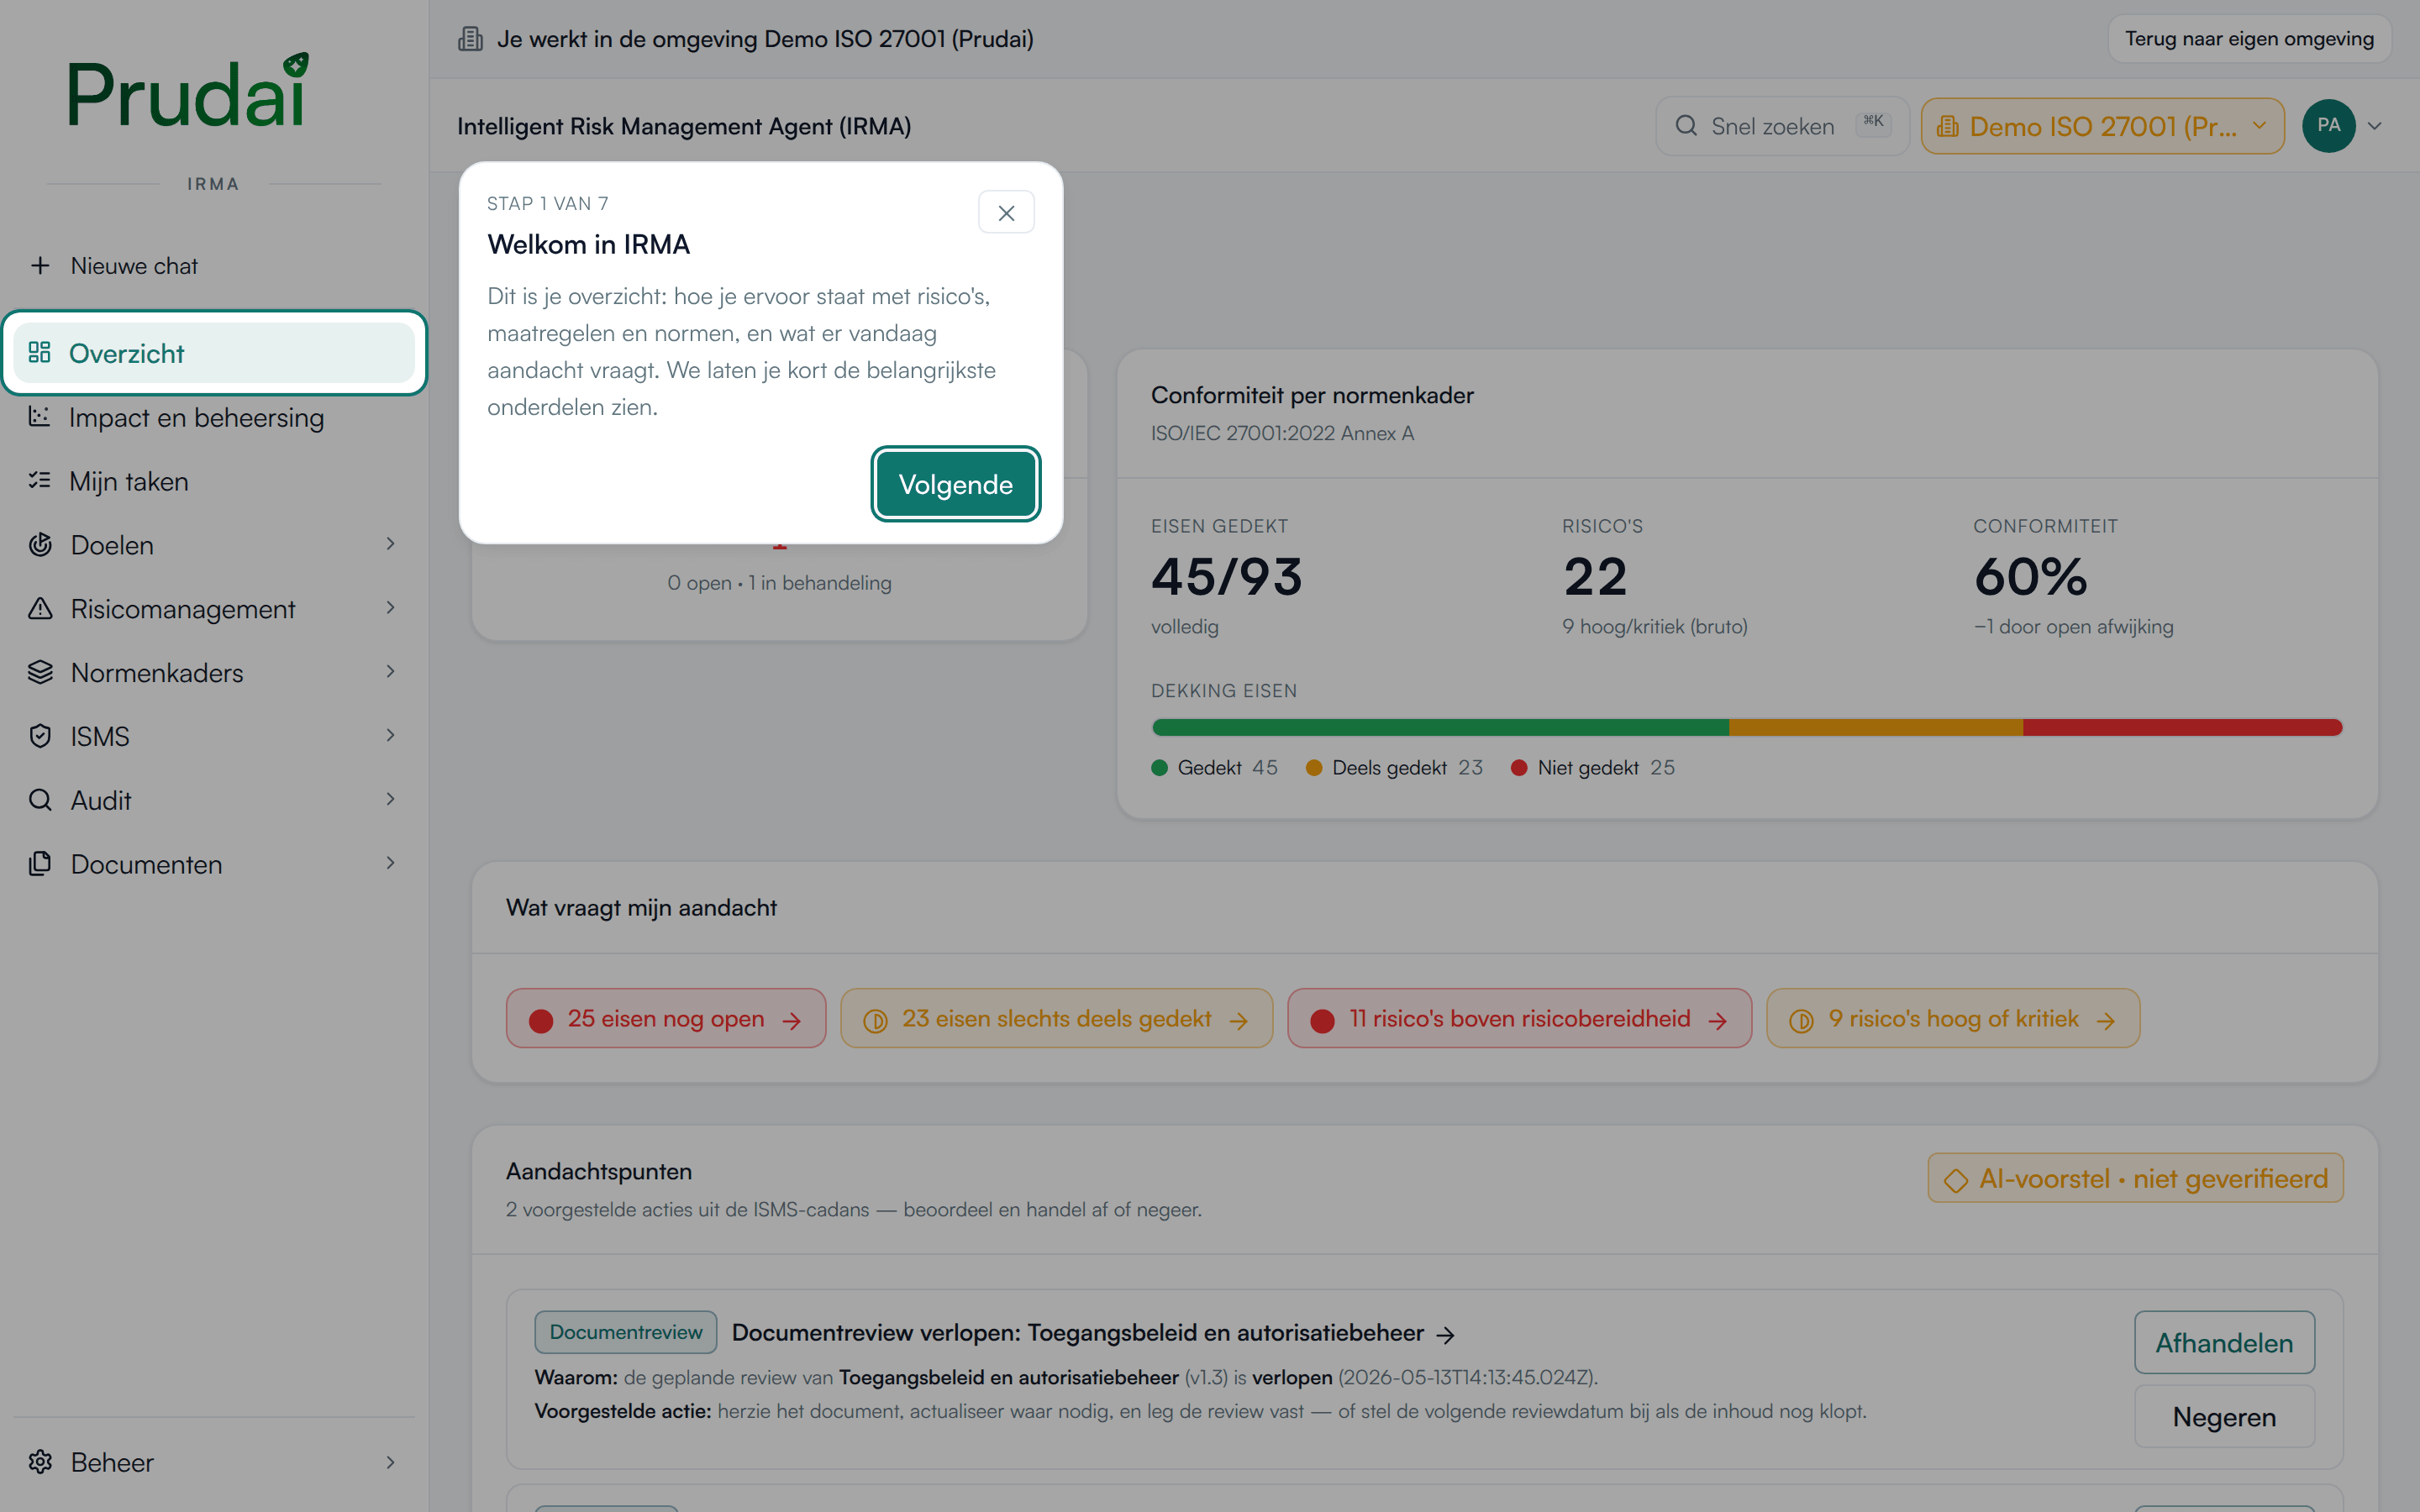Open 9 risico's hoog of kritiek chip

coord(1953,1019)
